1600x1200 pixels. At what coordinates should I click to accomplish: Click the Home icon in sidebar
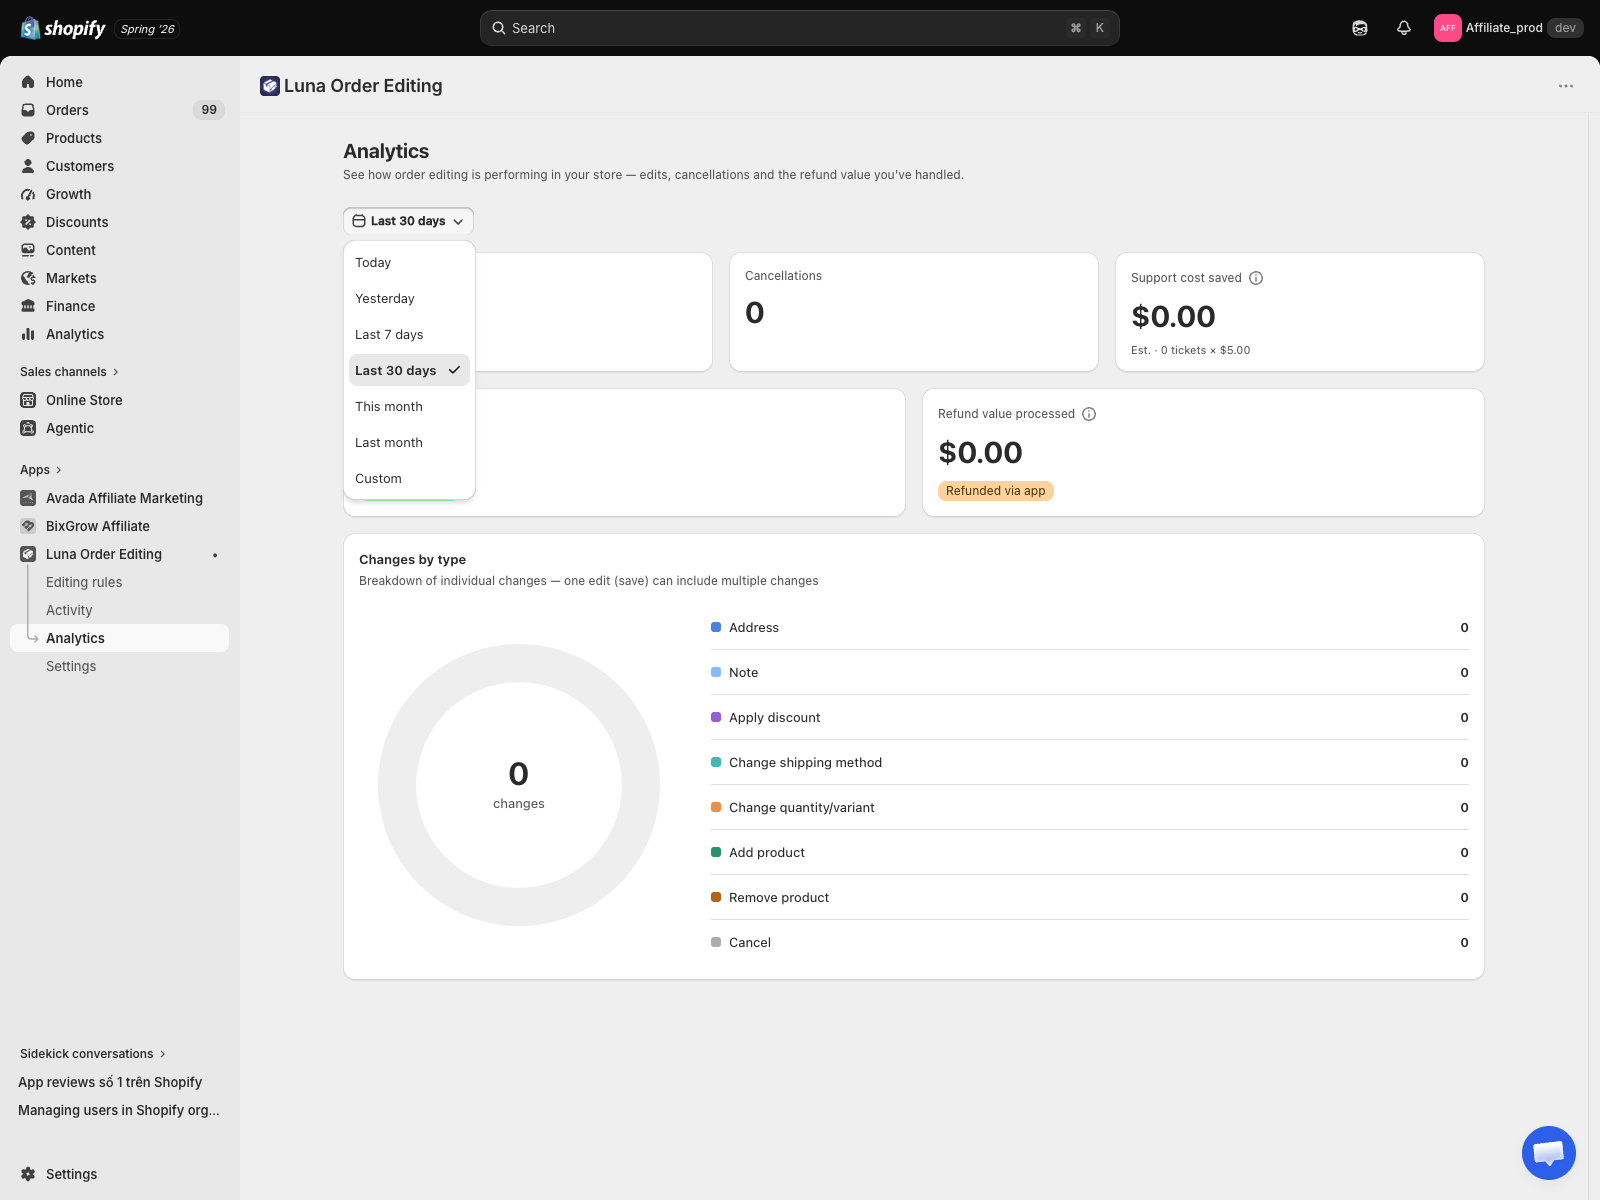click(28, 82)
